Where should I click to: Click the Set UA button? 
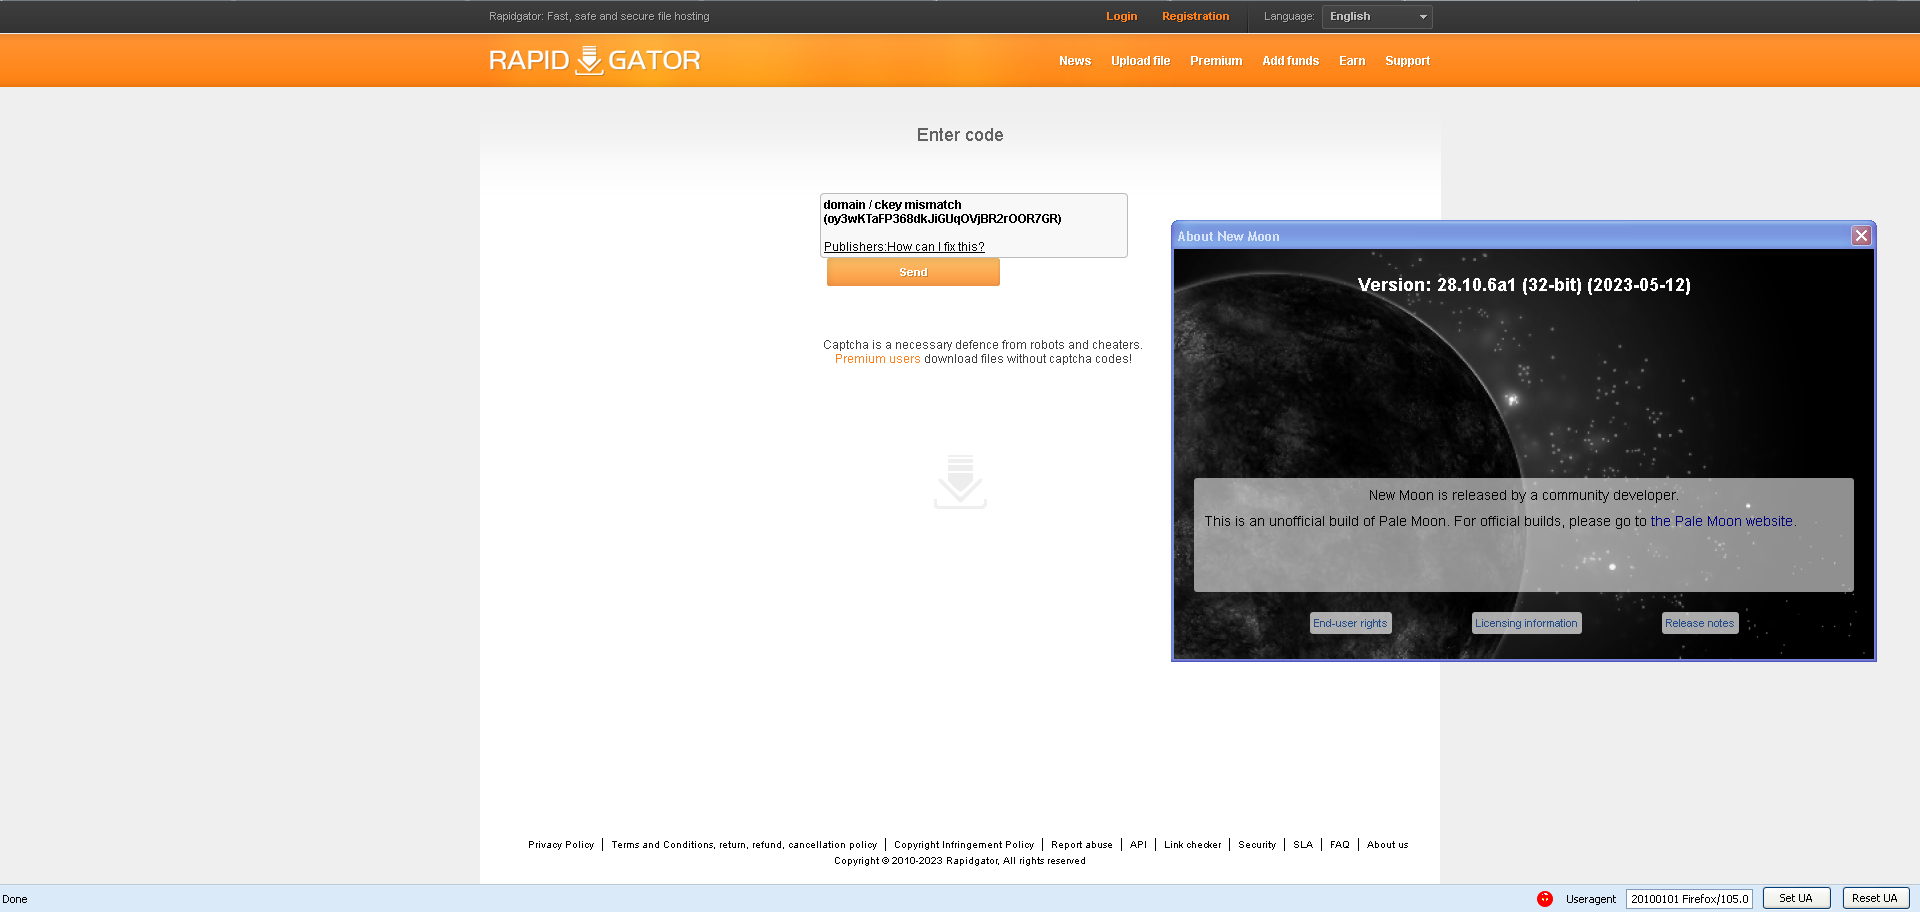click(x=1796, y=898)
